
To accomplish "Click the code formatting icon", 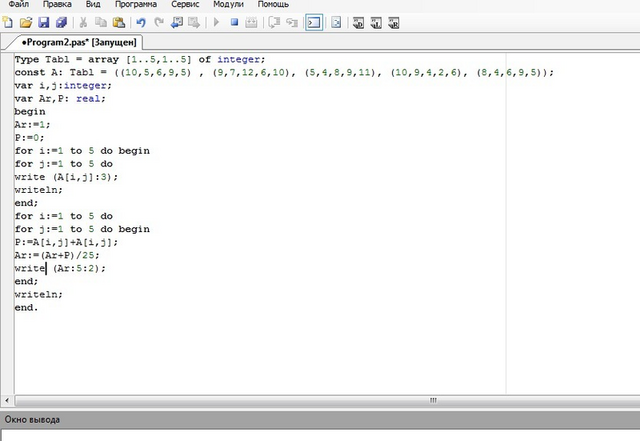I will tap(336, 22).
